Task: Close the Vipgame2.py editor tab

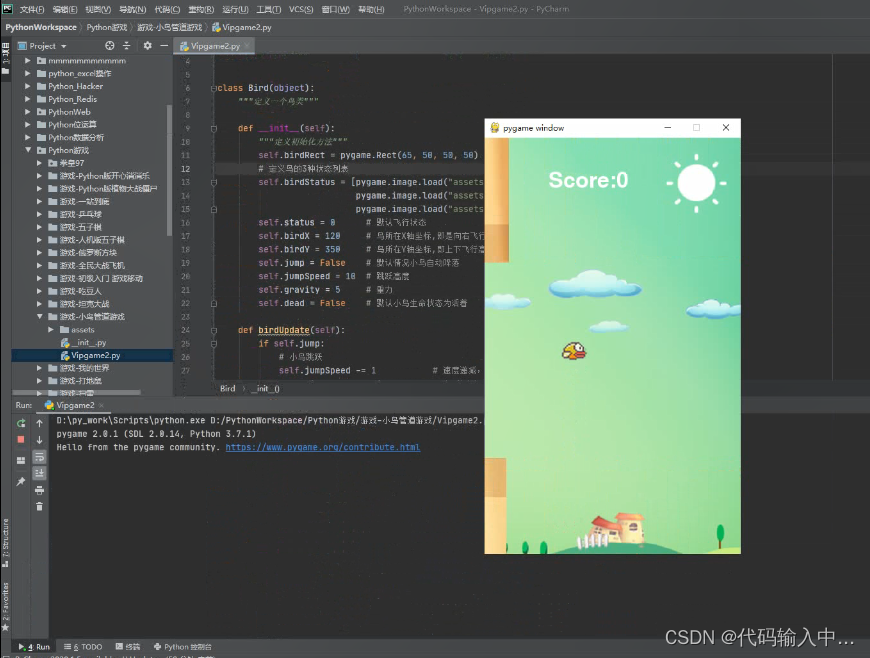Action: (247, 46)
